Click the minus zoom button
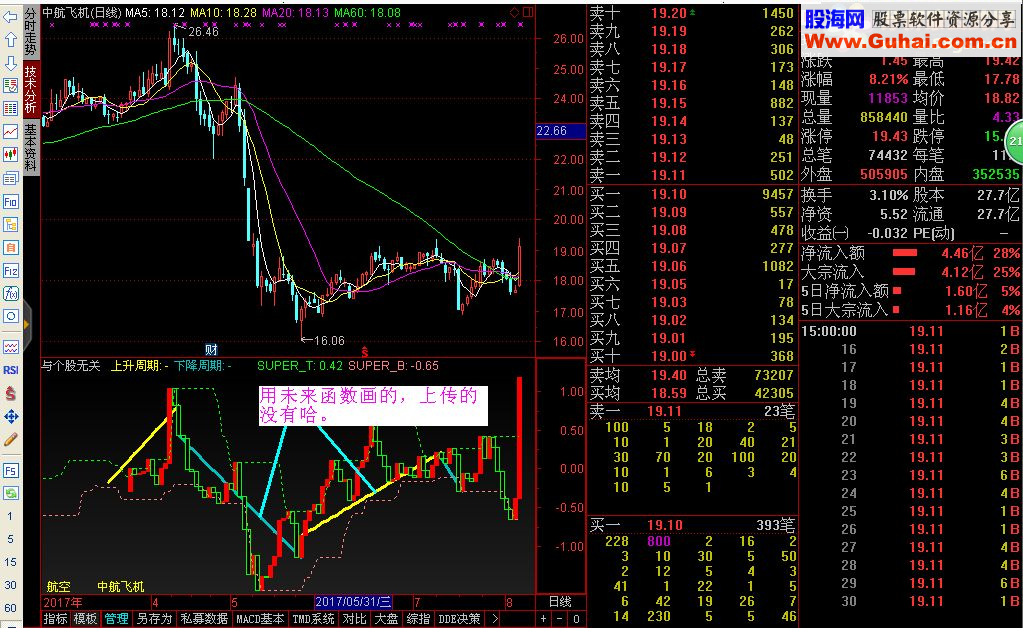 pos(559,619)
